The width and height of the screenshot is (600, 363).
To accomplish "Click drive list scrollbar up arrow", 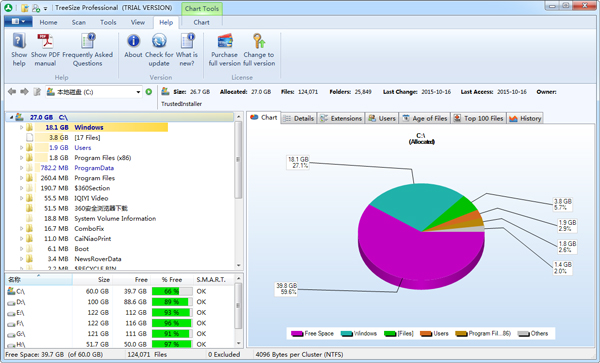I will [x=238, y=278].
